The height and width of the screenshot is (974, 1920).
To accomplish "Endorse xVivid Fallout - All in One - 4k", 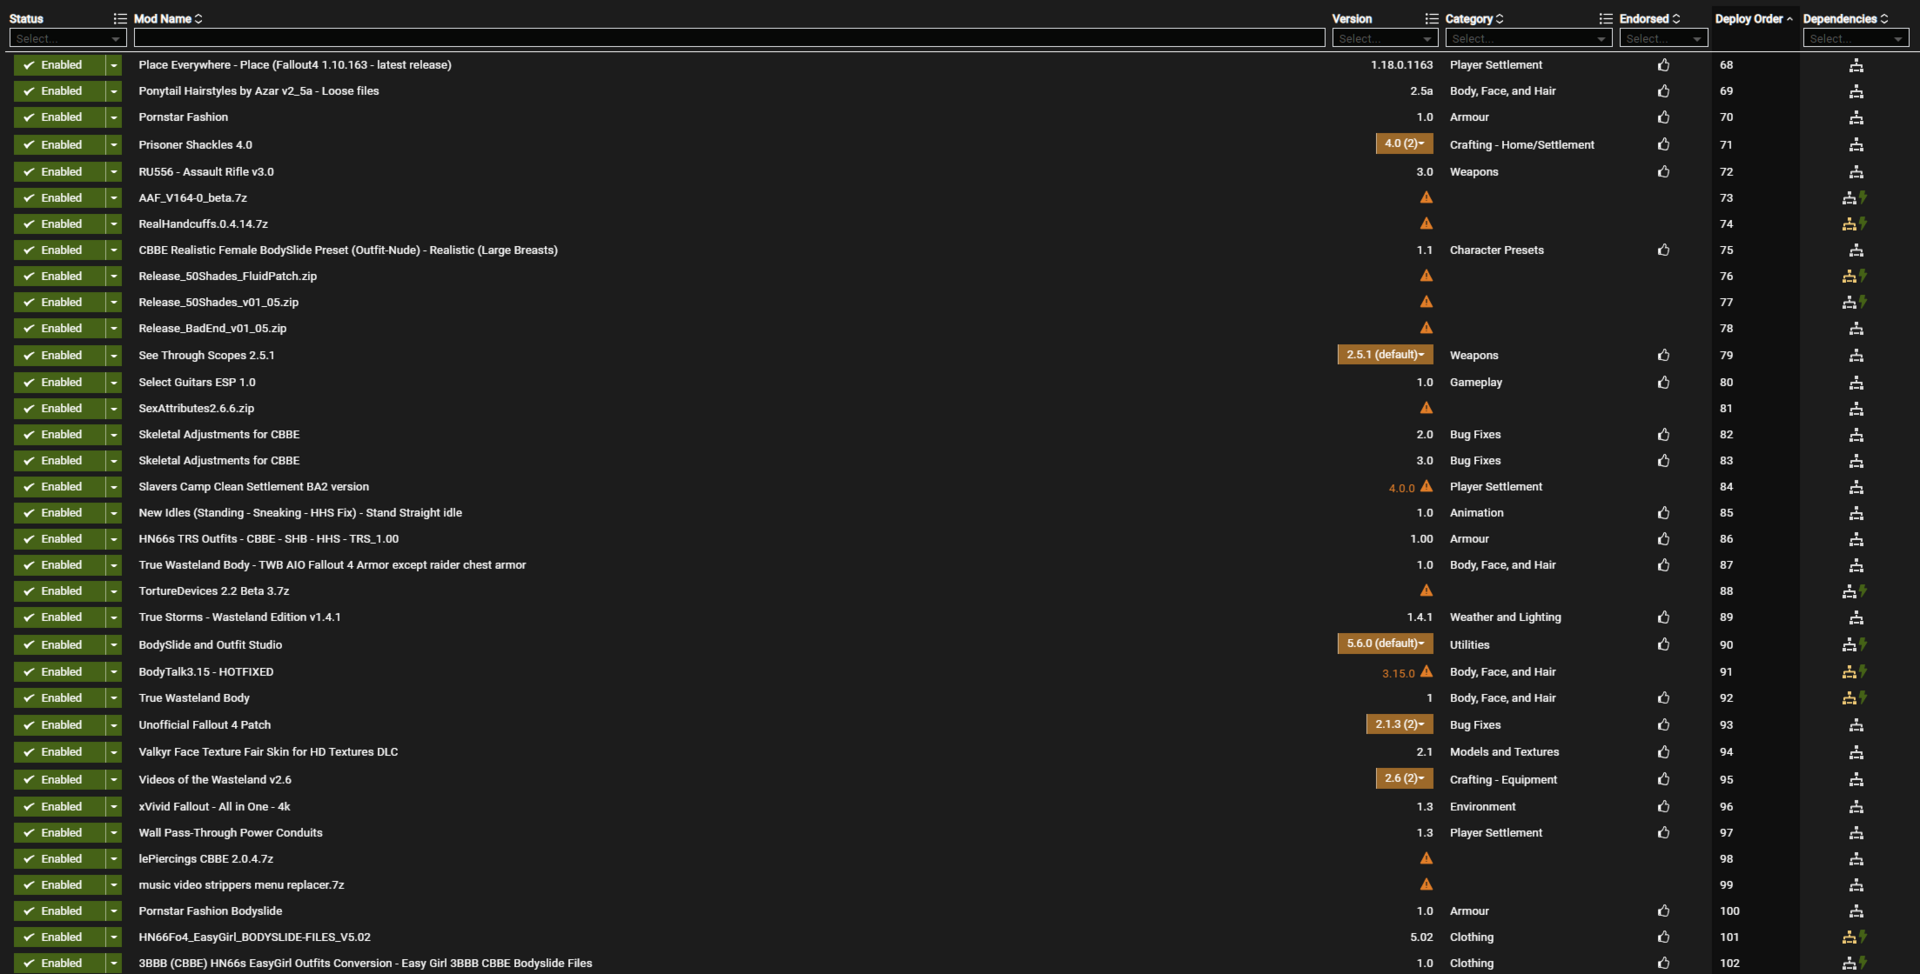I will [x=1663, y=807].
